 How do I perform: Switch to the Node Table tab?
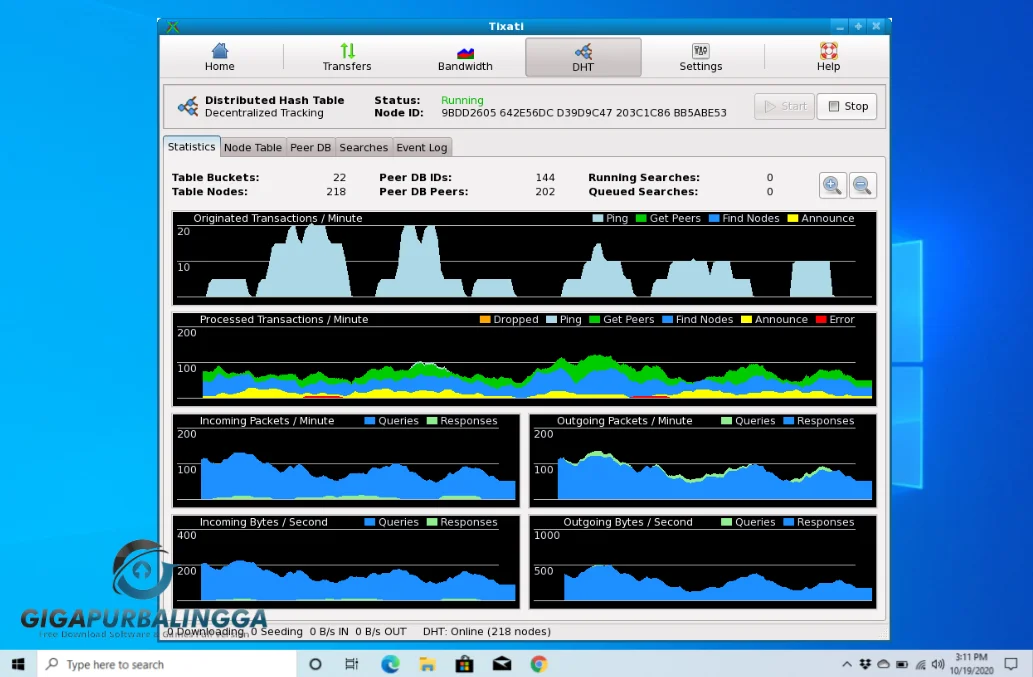tap(252, 146)
